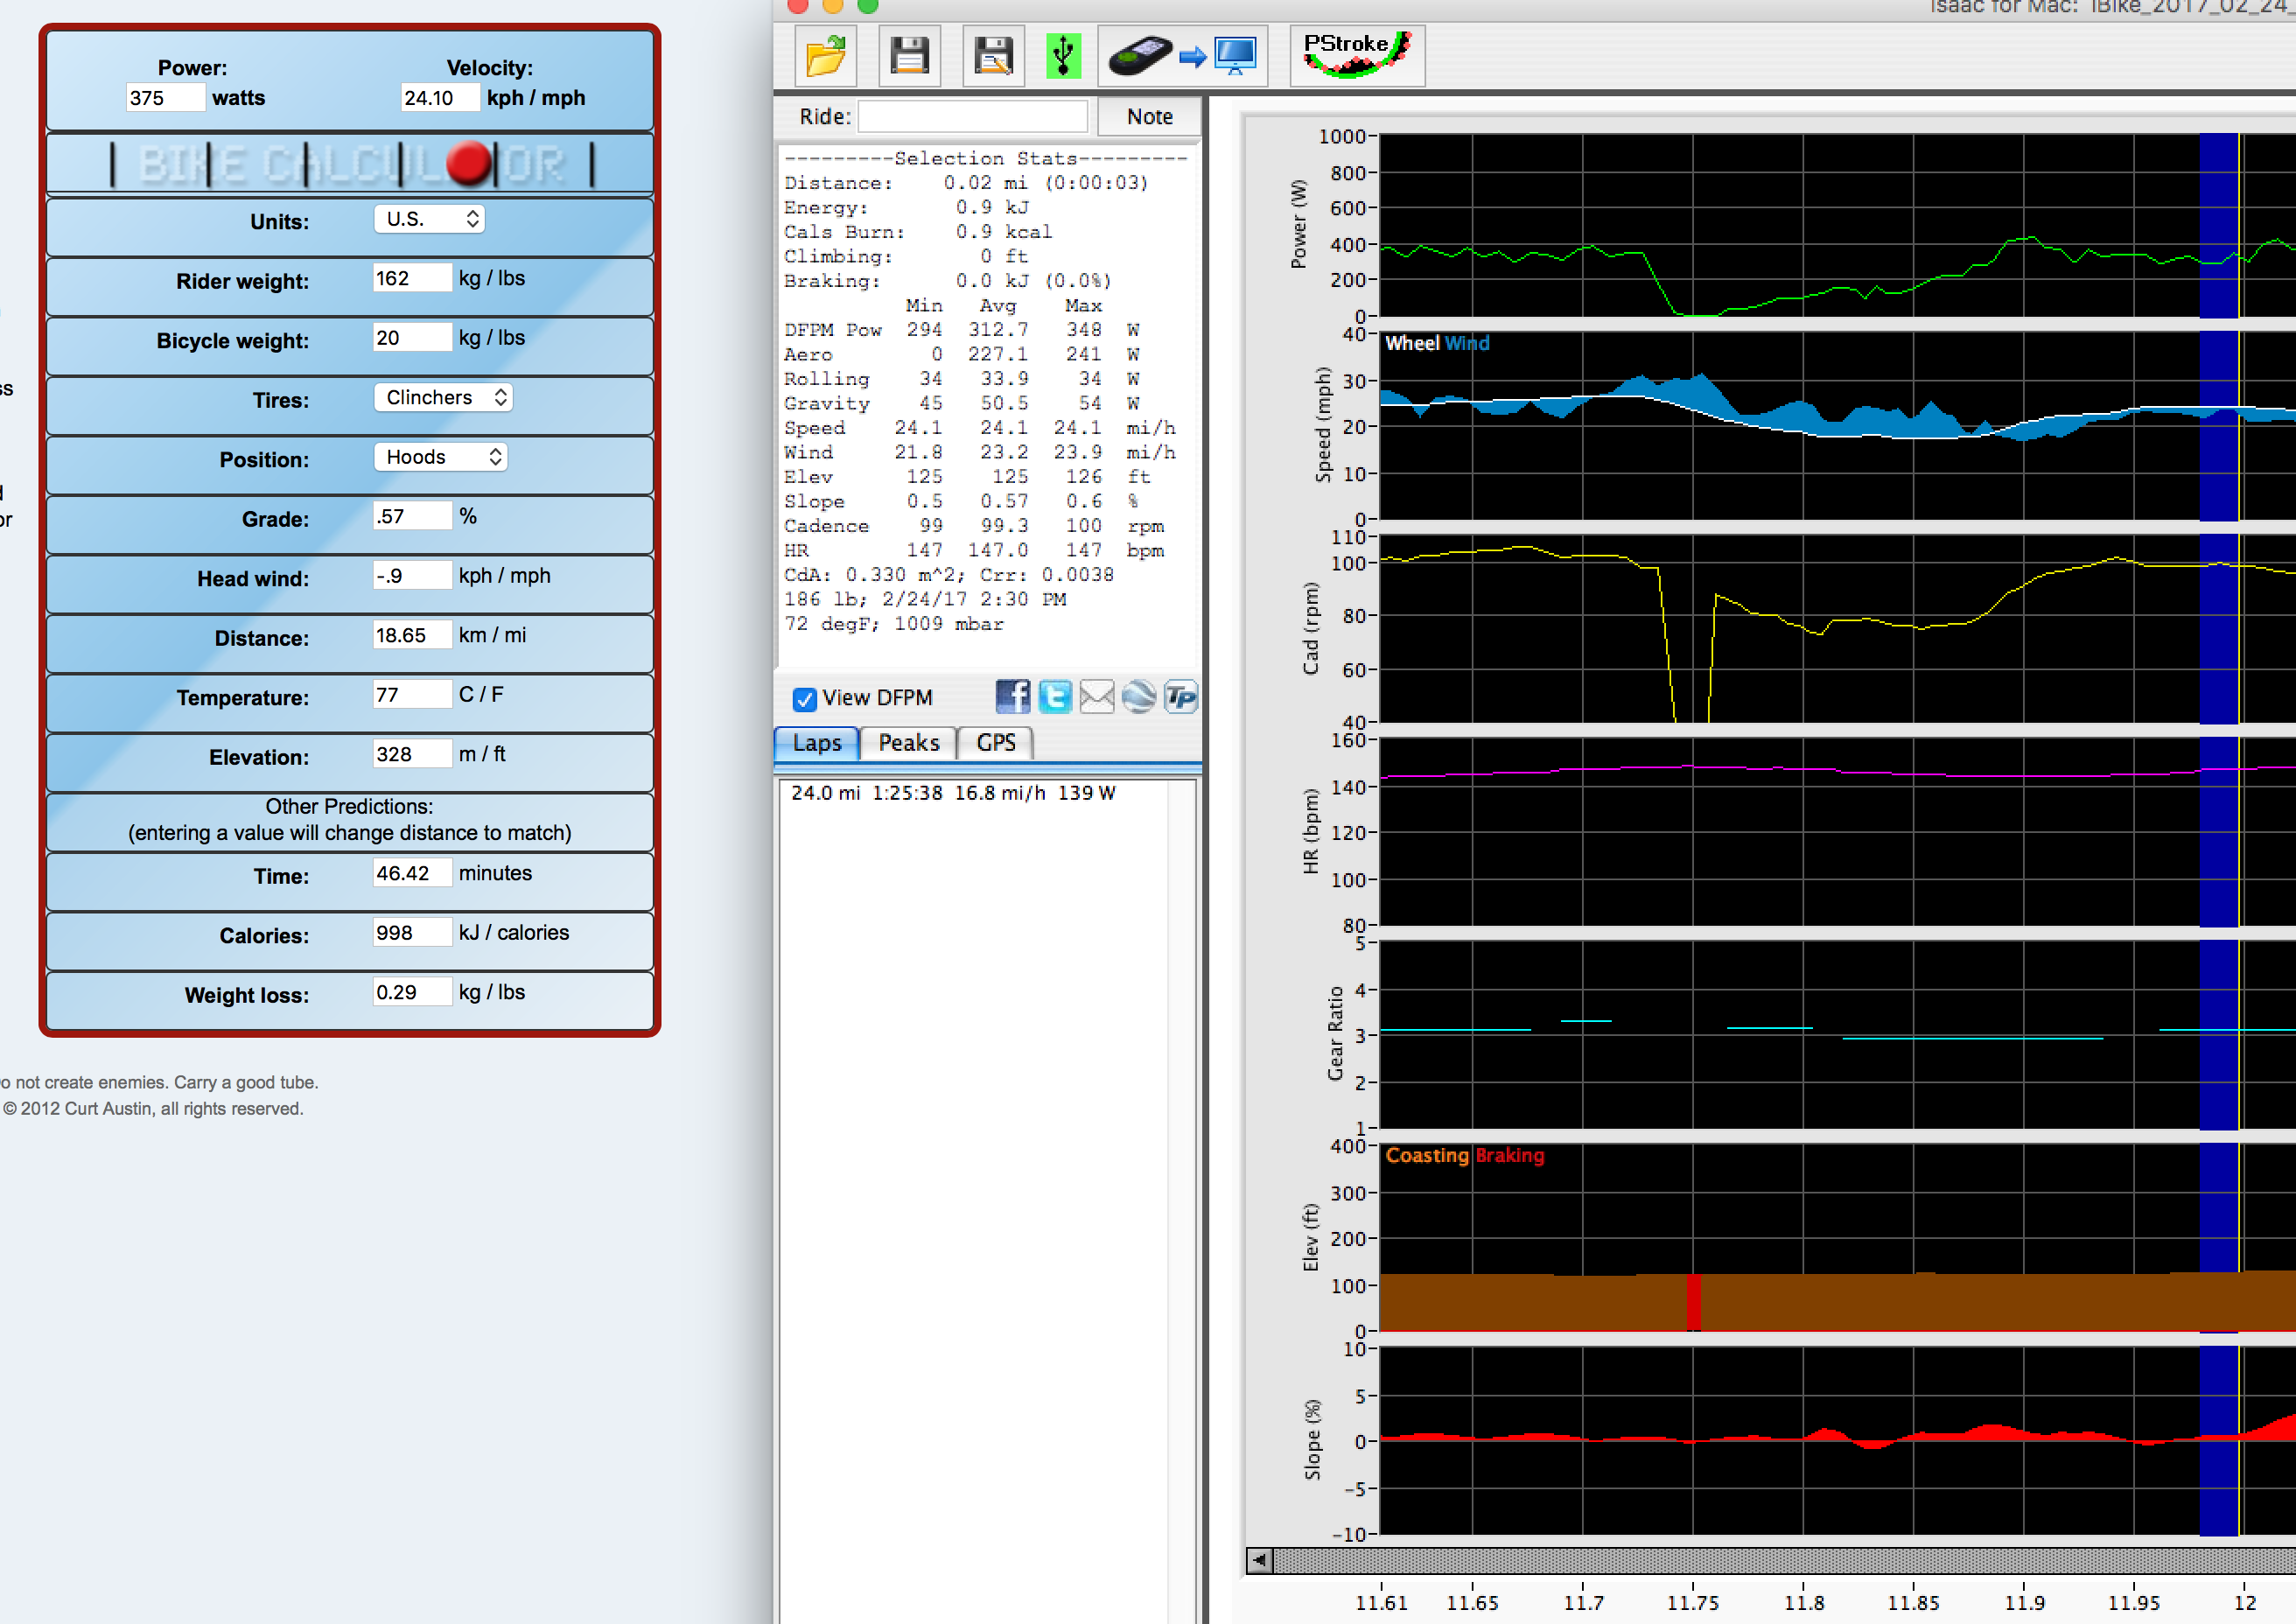Click the email envelope icon
Screen dimensions: 2296x1624
pyautogui.click(x=1097, y=697)
